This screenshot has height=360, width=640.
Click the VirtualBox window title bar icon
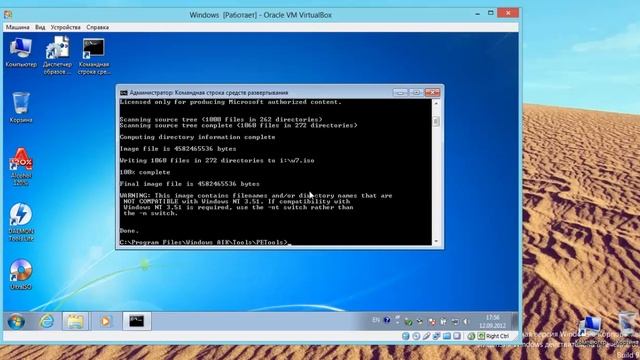pyautogui.click(x=8, y=15)
